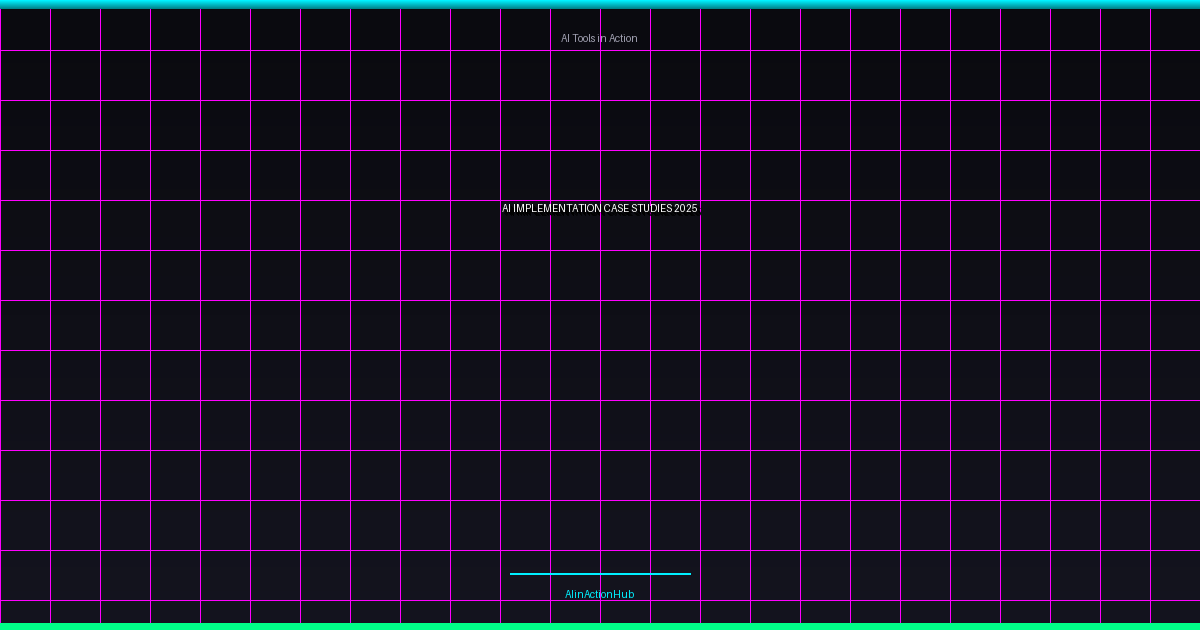This screenshot has width=1200, height=630.
Task: Click the "Hub" part of AIinActionHub
Action: click(624, 594)
